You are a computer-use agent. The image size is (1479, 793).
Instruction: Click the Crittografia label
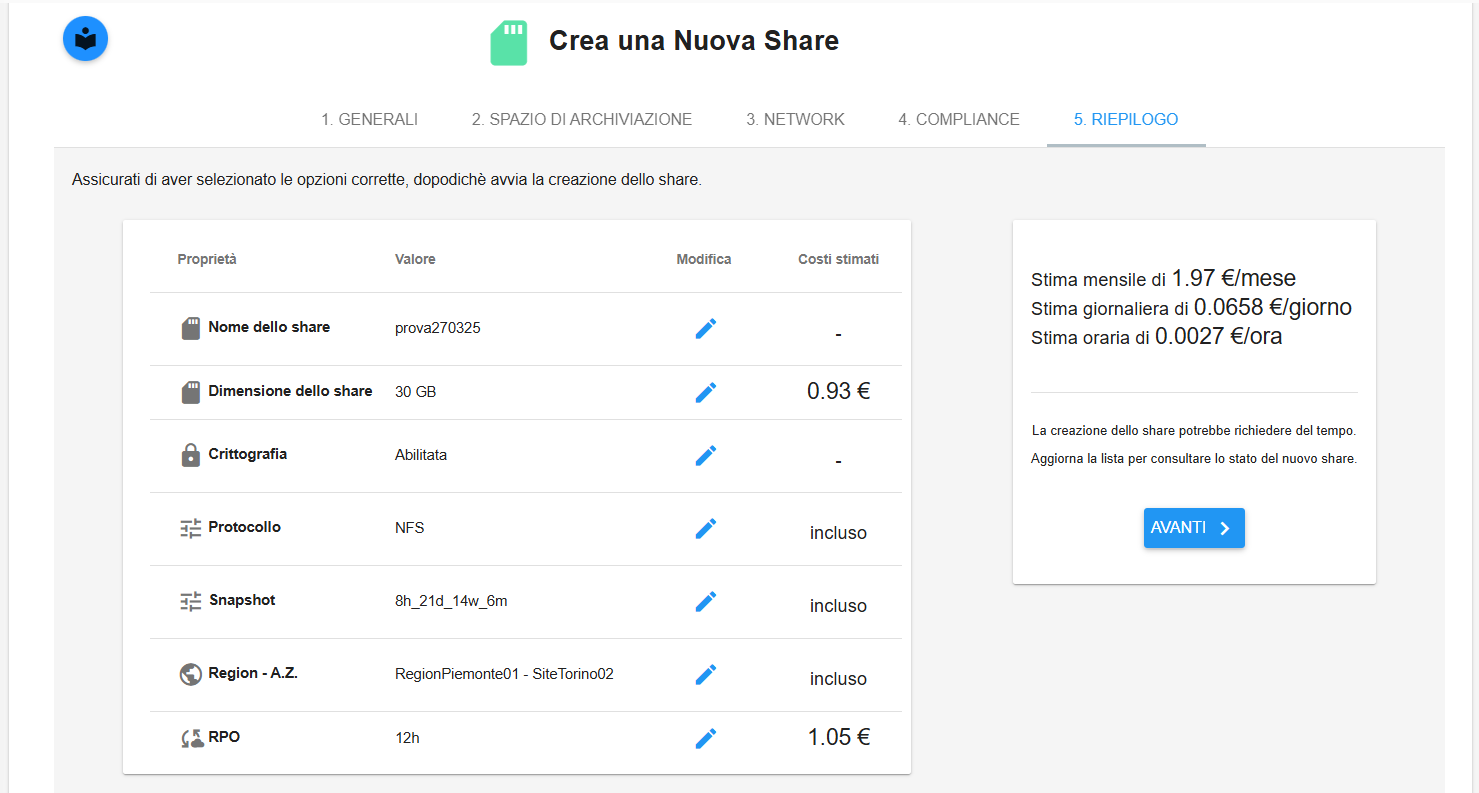tap(247, 454)
